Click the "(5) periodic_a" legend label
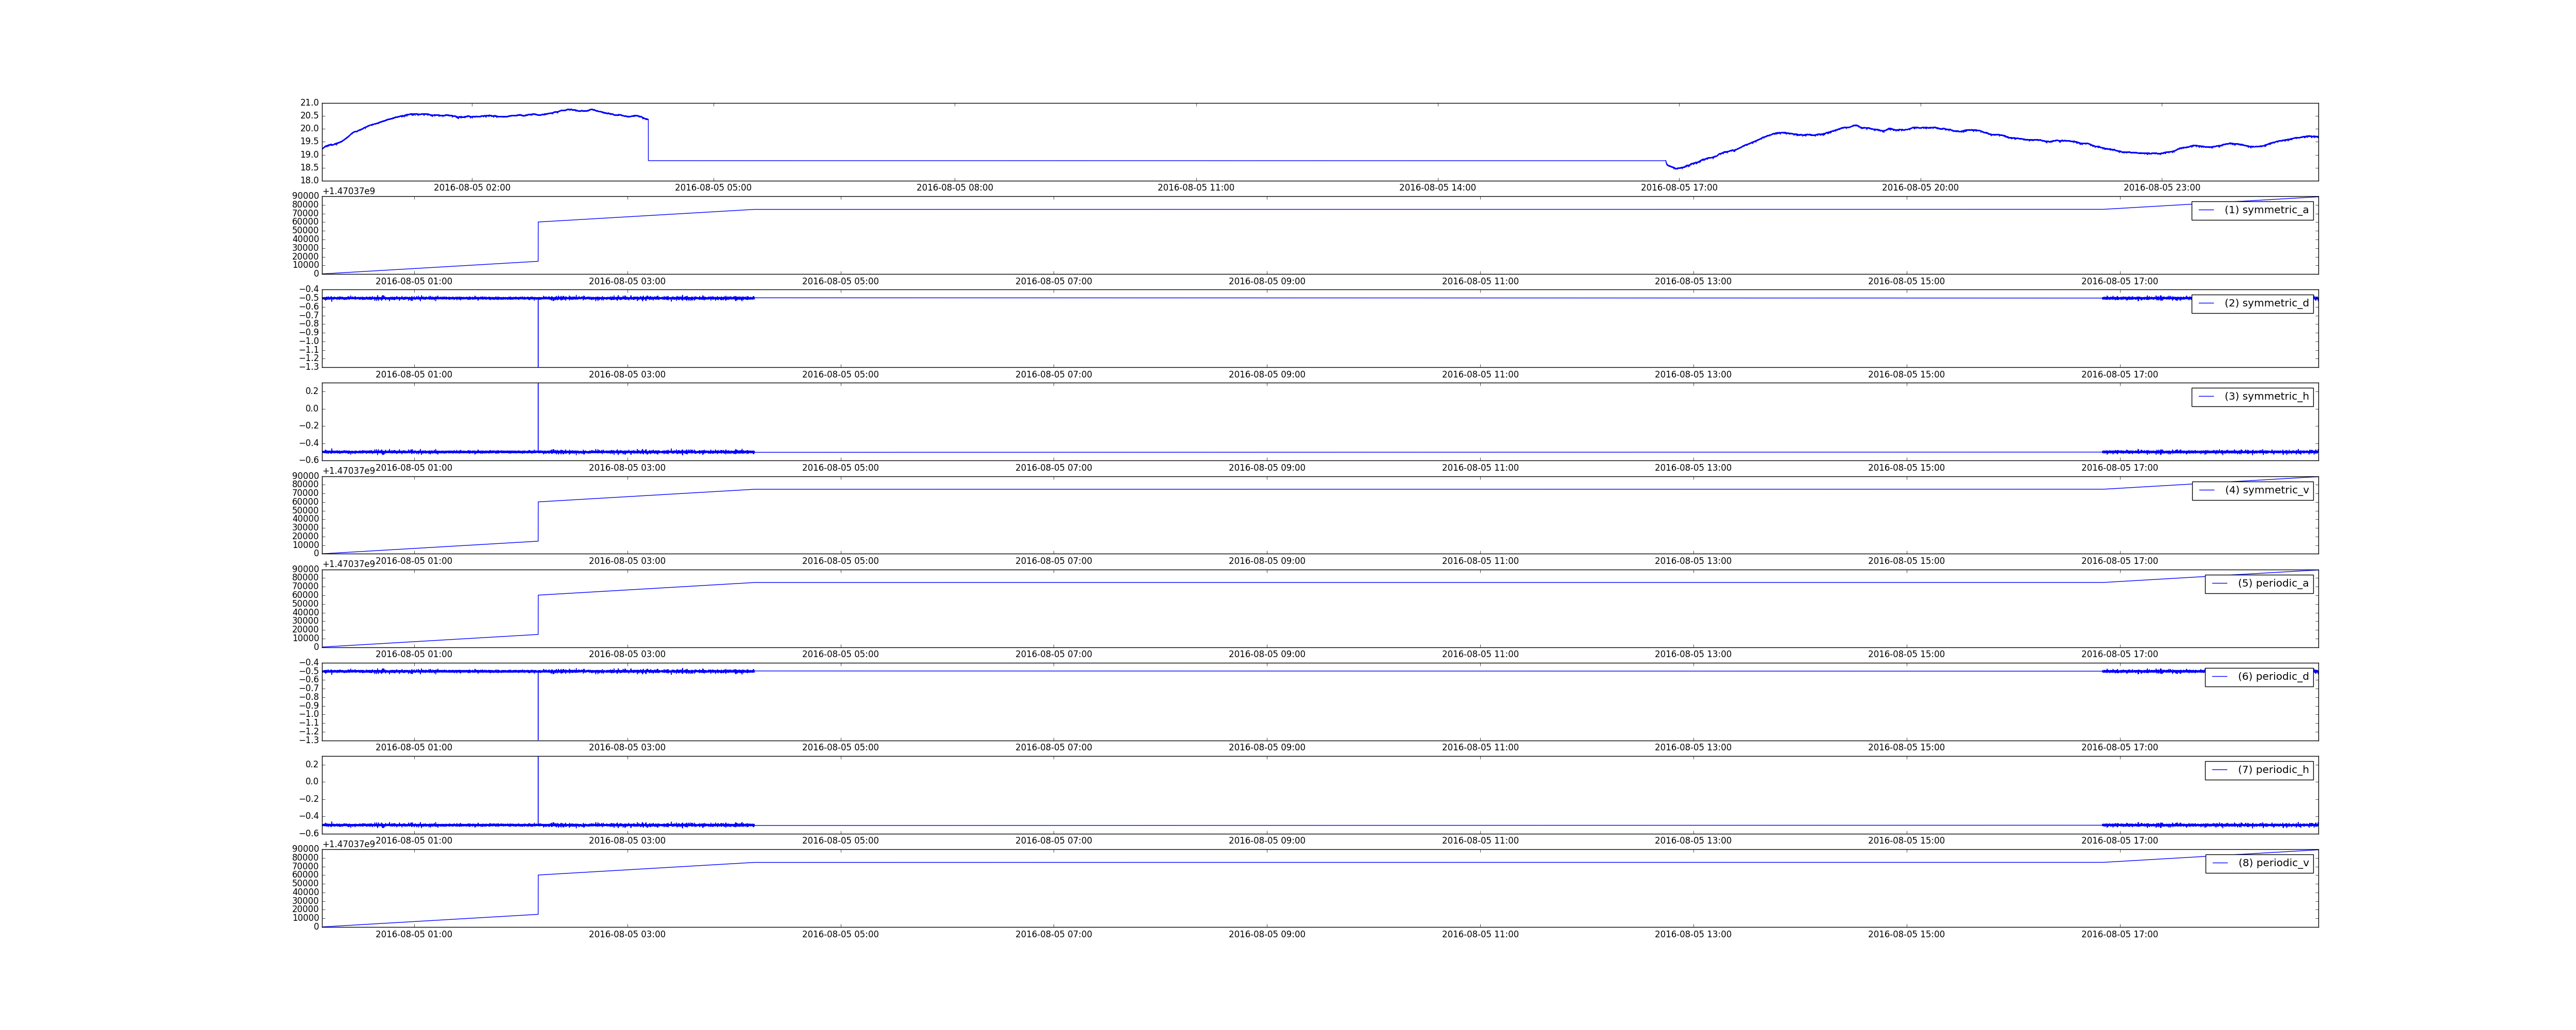 (2273, 583)
